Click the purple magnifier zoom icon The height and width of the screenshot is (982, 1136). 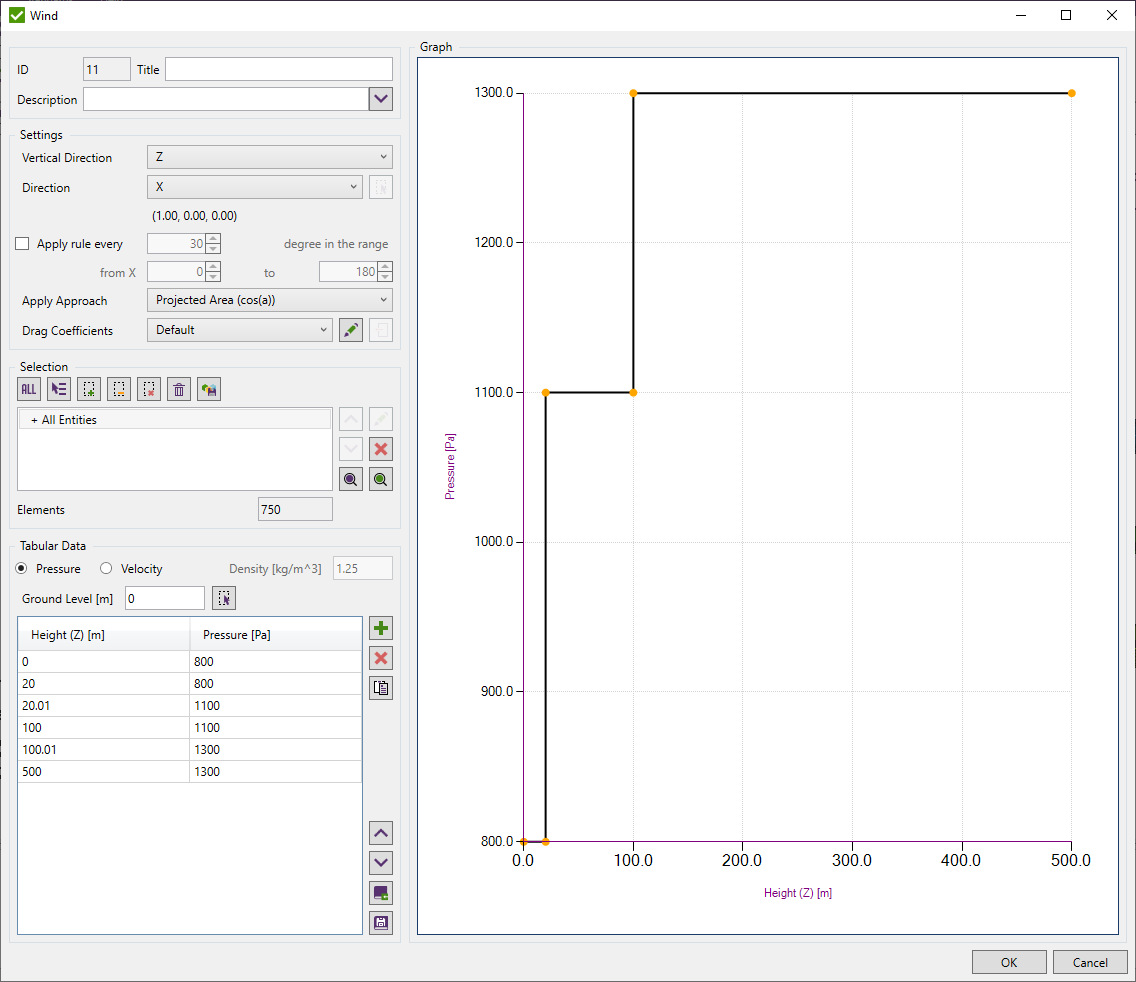coord(350,479)
